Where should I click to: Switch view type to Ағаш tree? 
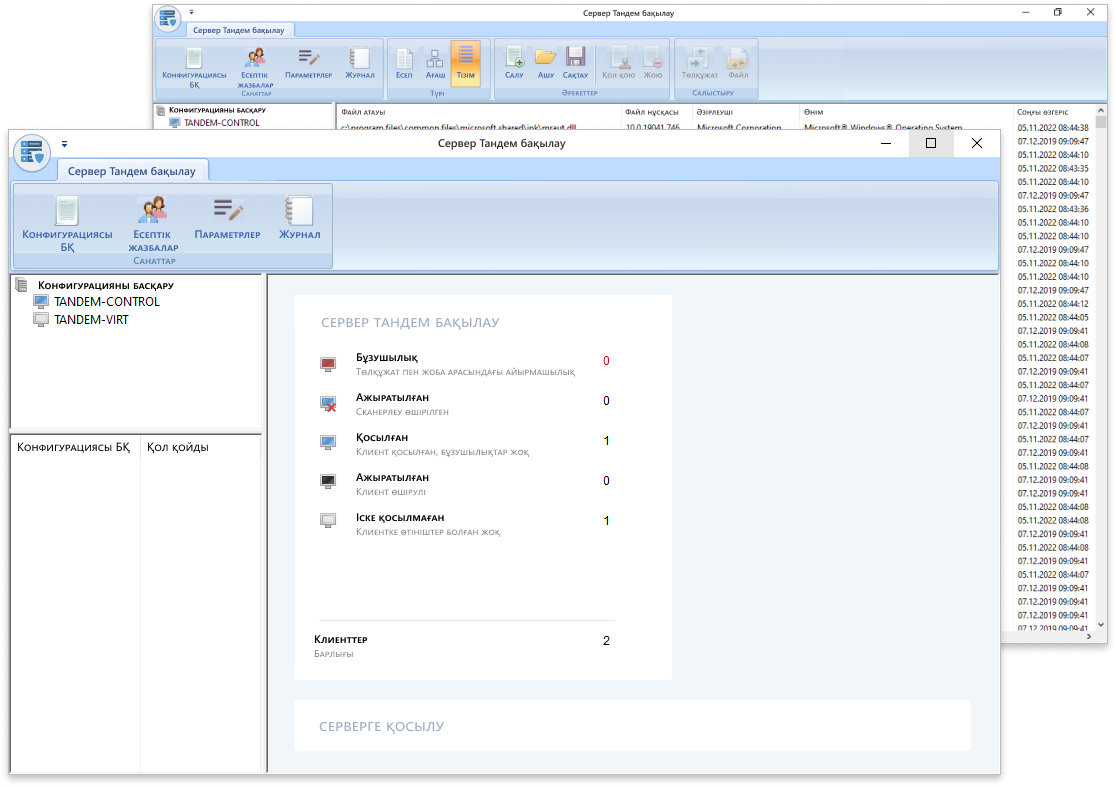[435, 62]
